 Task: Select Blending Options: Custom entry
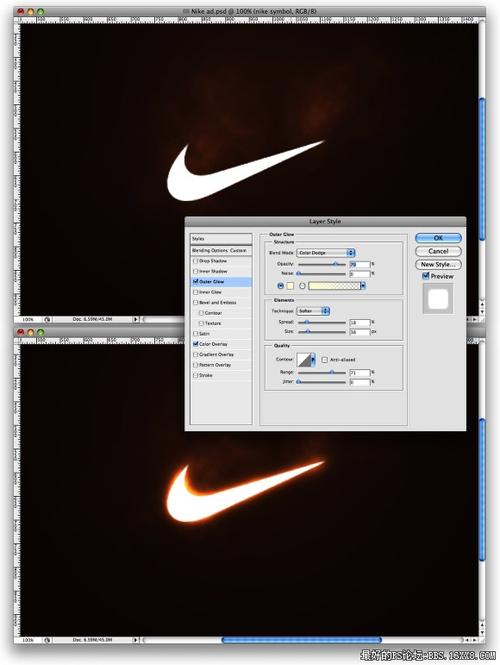point(221,250)
